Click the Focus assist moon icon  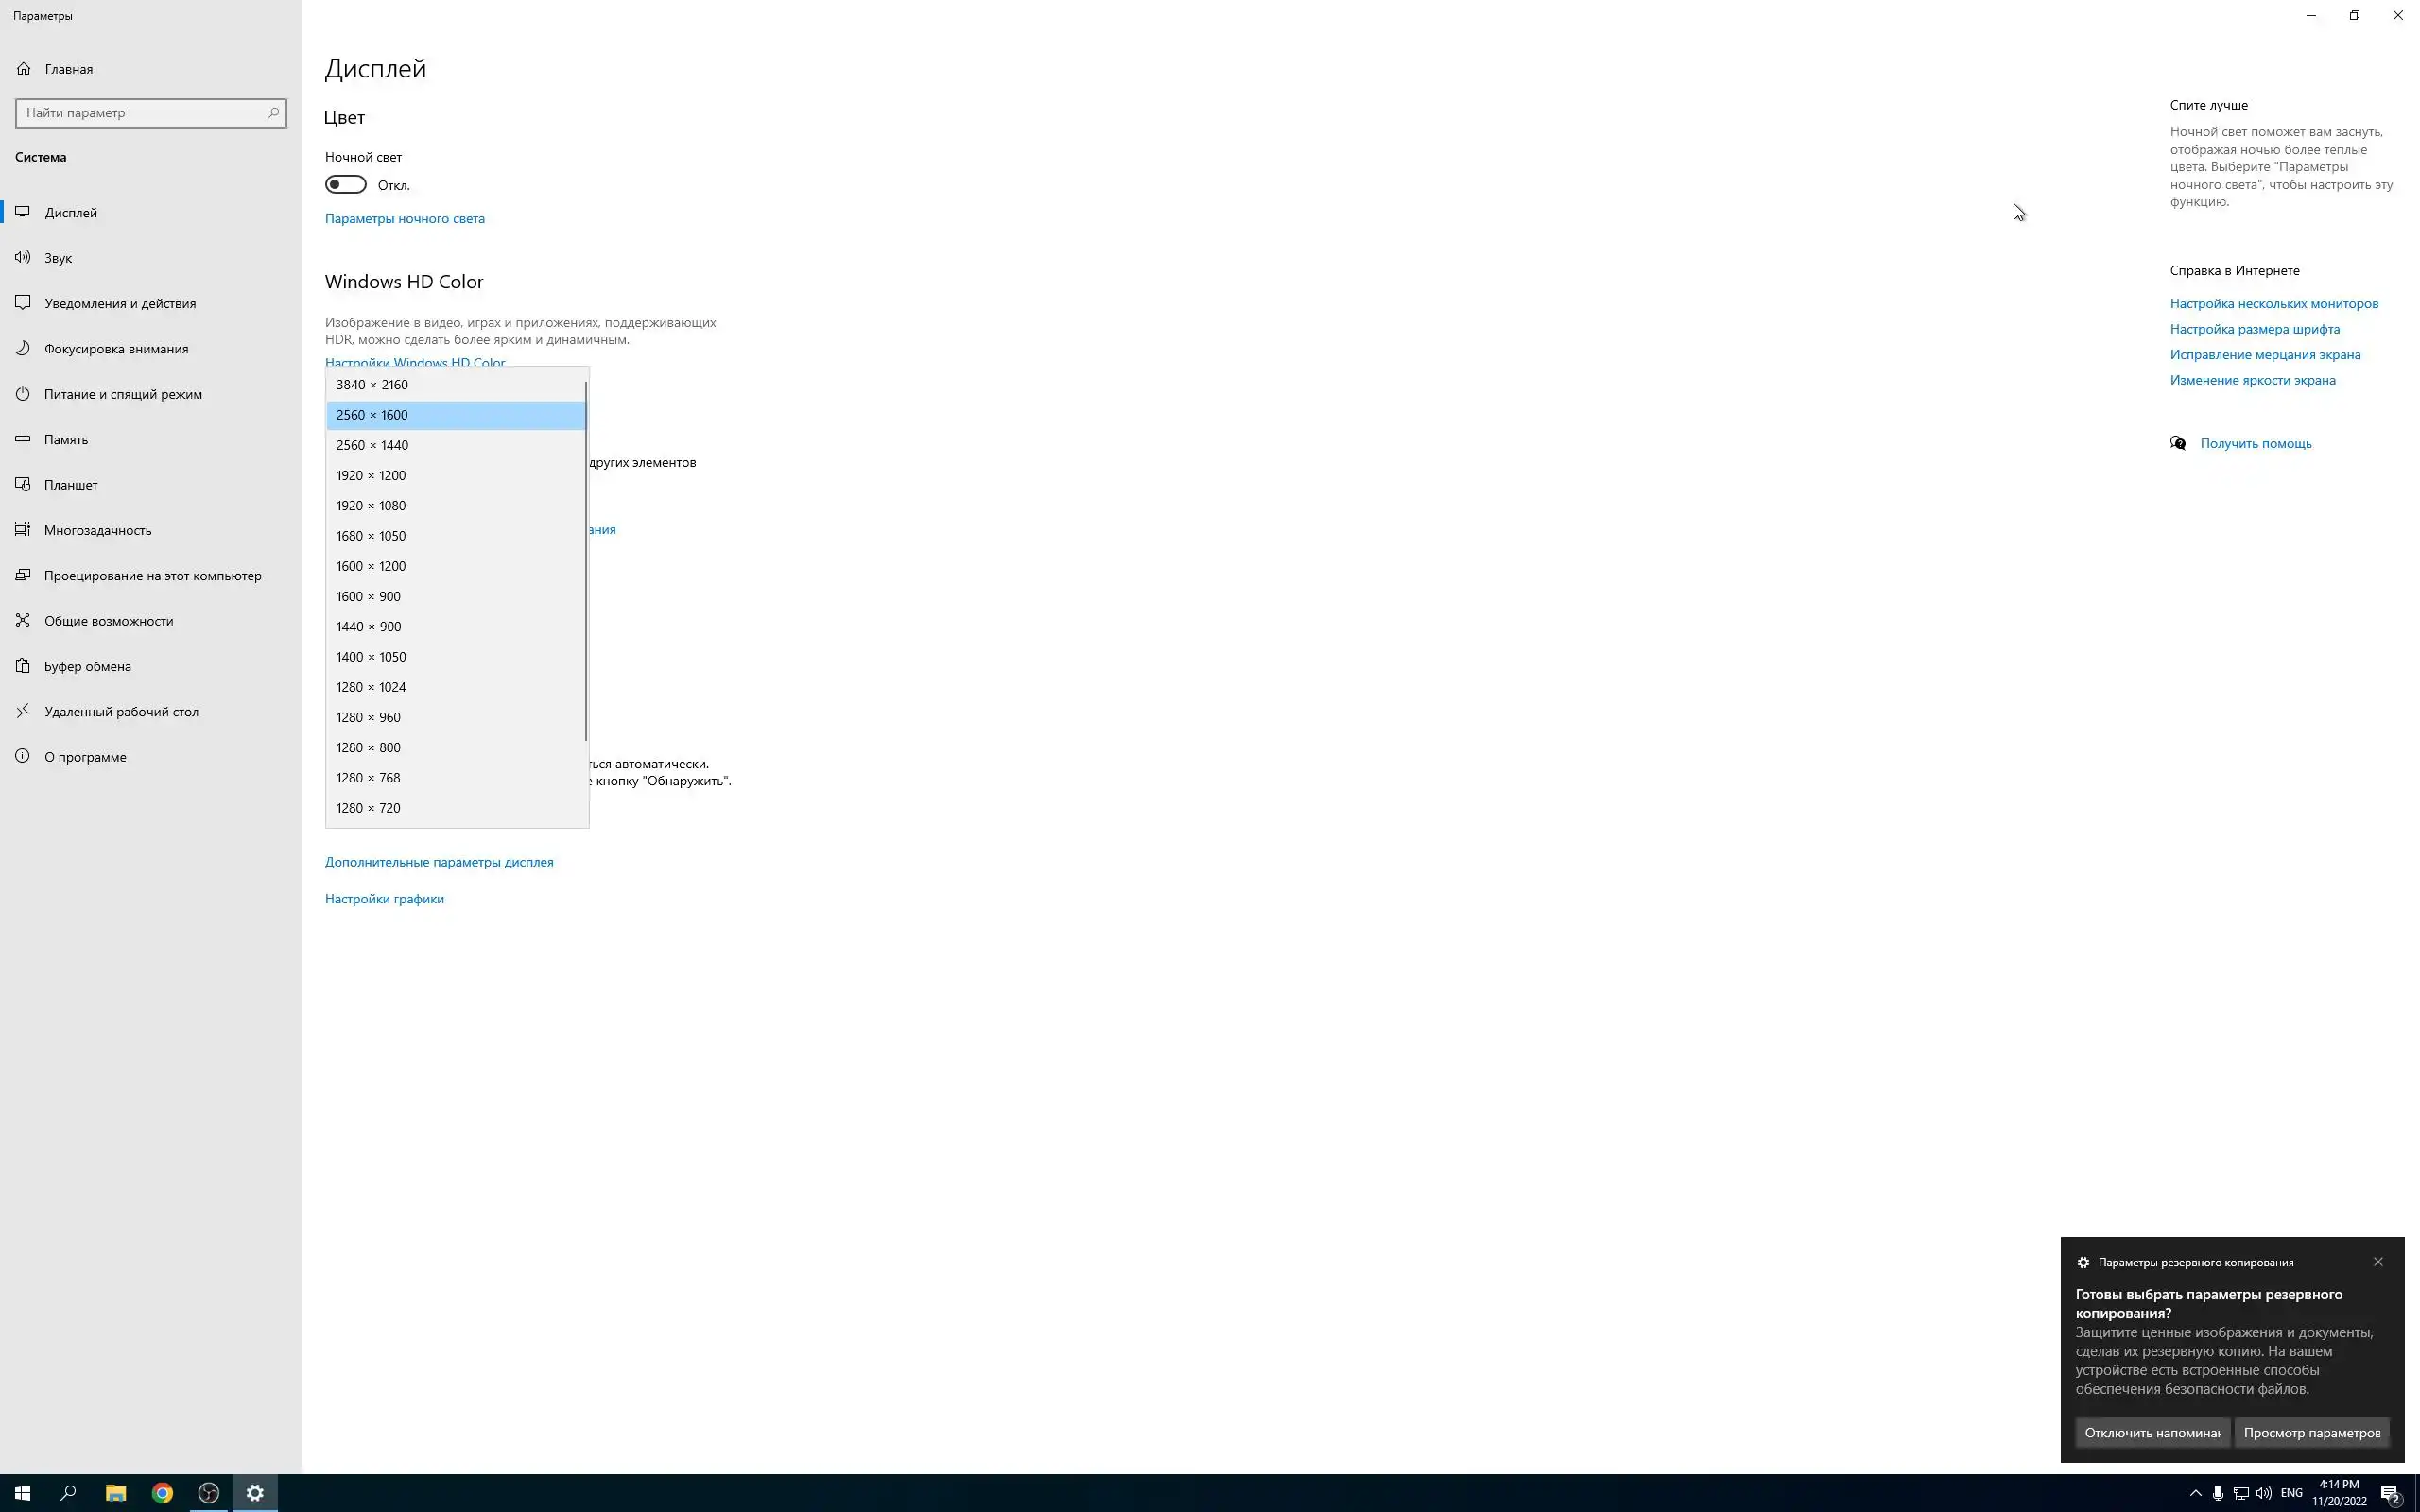coord(22,349)
